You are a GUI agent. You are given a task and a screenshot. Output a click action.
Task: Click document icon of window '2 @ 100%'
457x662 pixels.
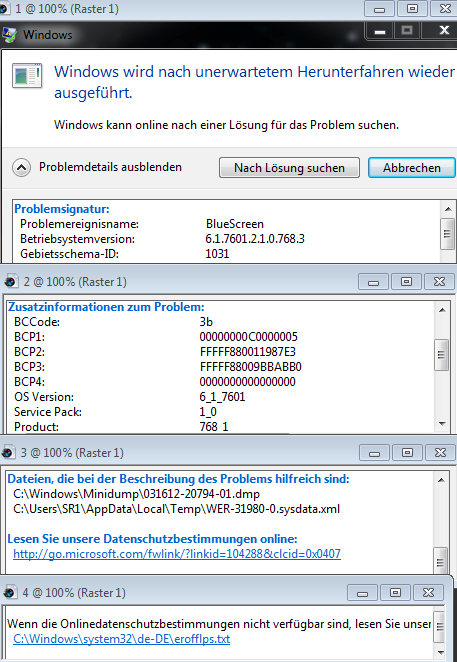click(11, 282)
